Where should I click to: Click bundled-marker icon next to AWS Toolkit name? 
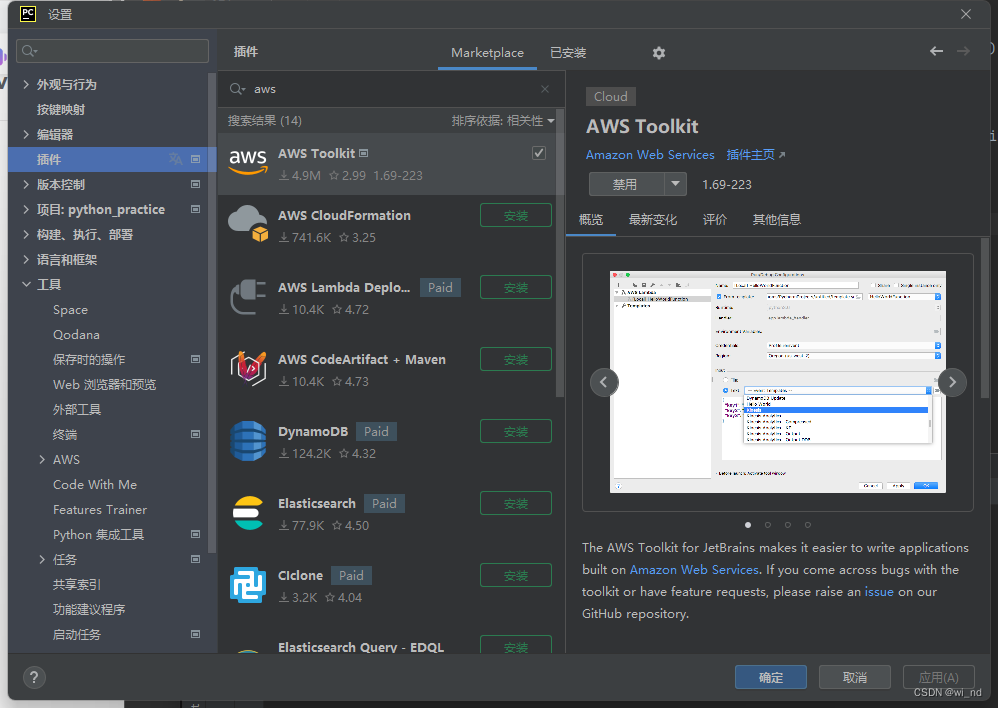(363, 153)
